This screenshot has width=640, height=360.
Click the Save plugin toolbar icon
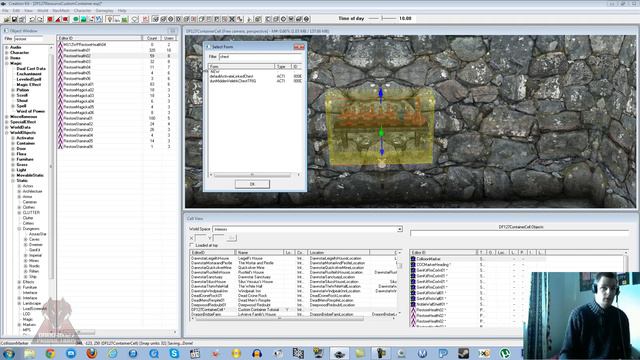click(x=15, y=19)
